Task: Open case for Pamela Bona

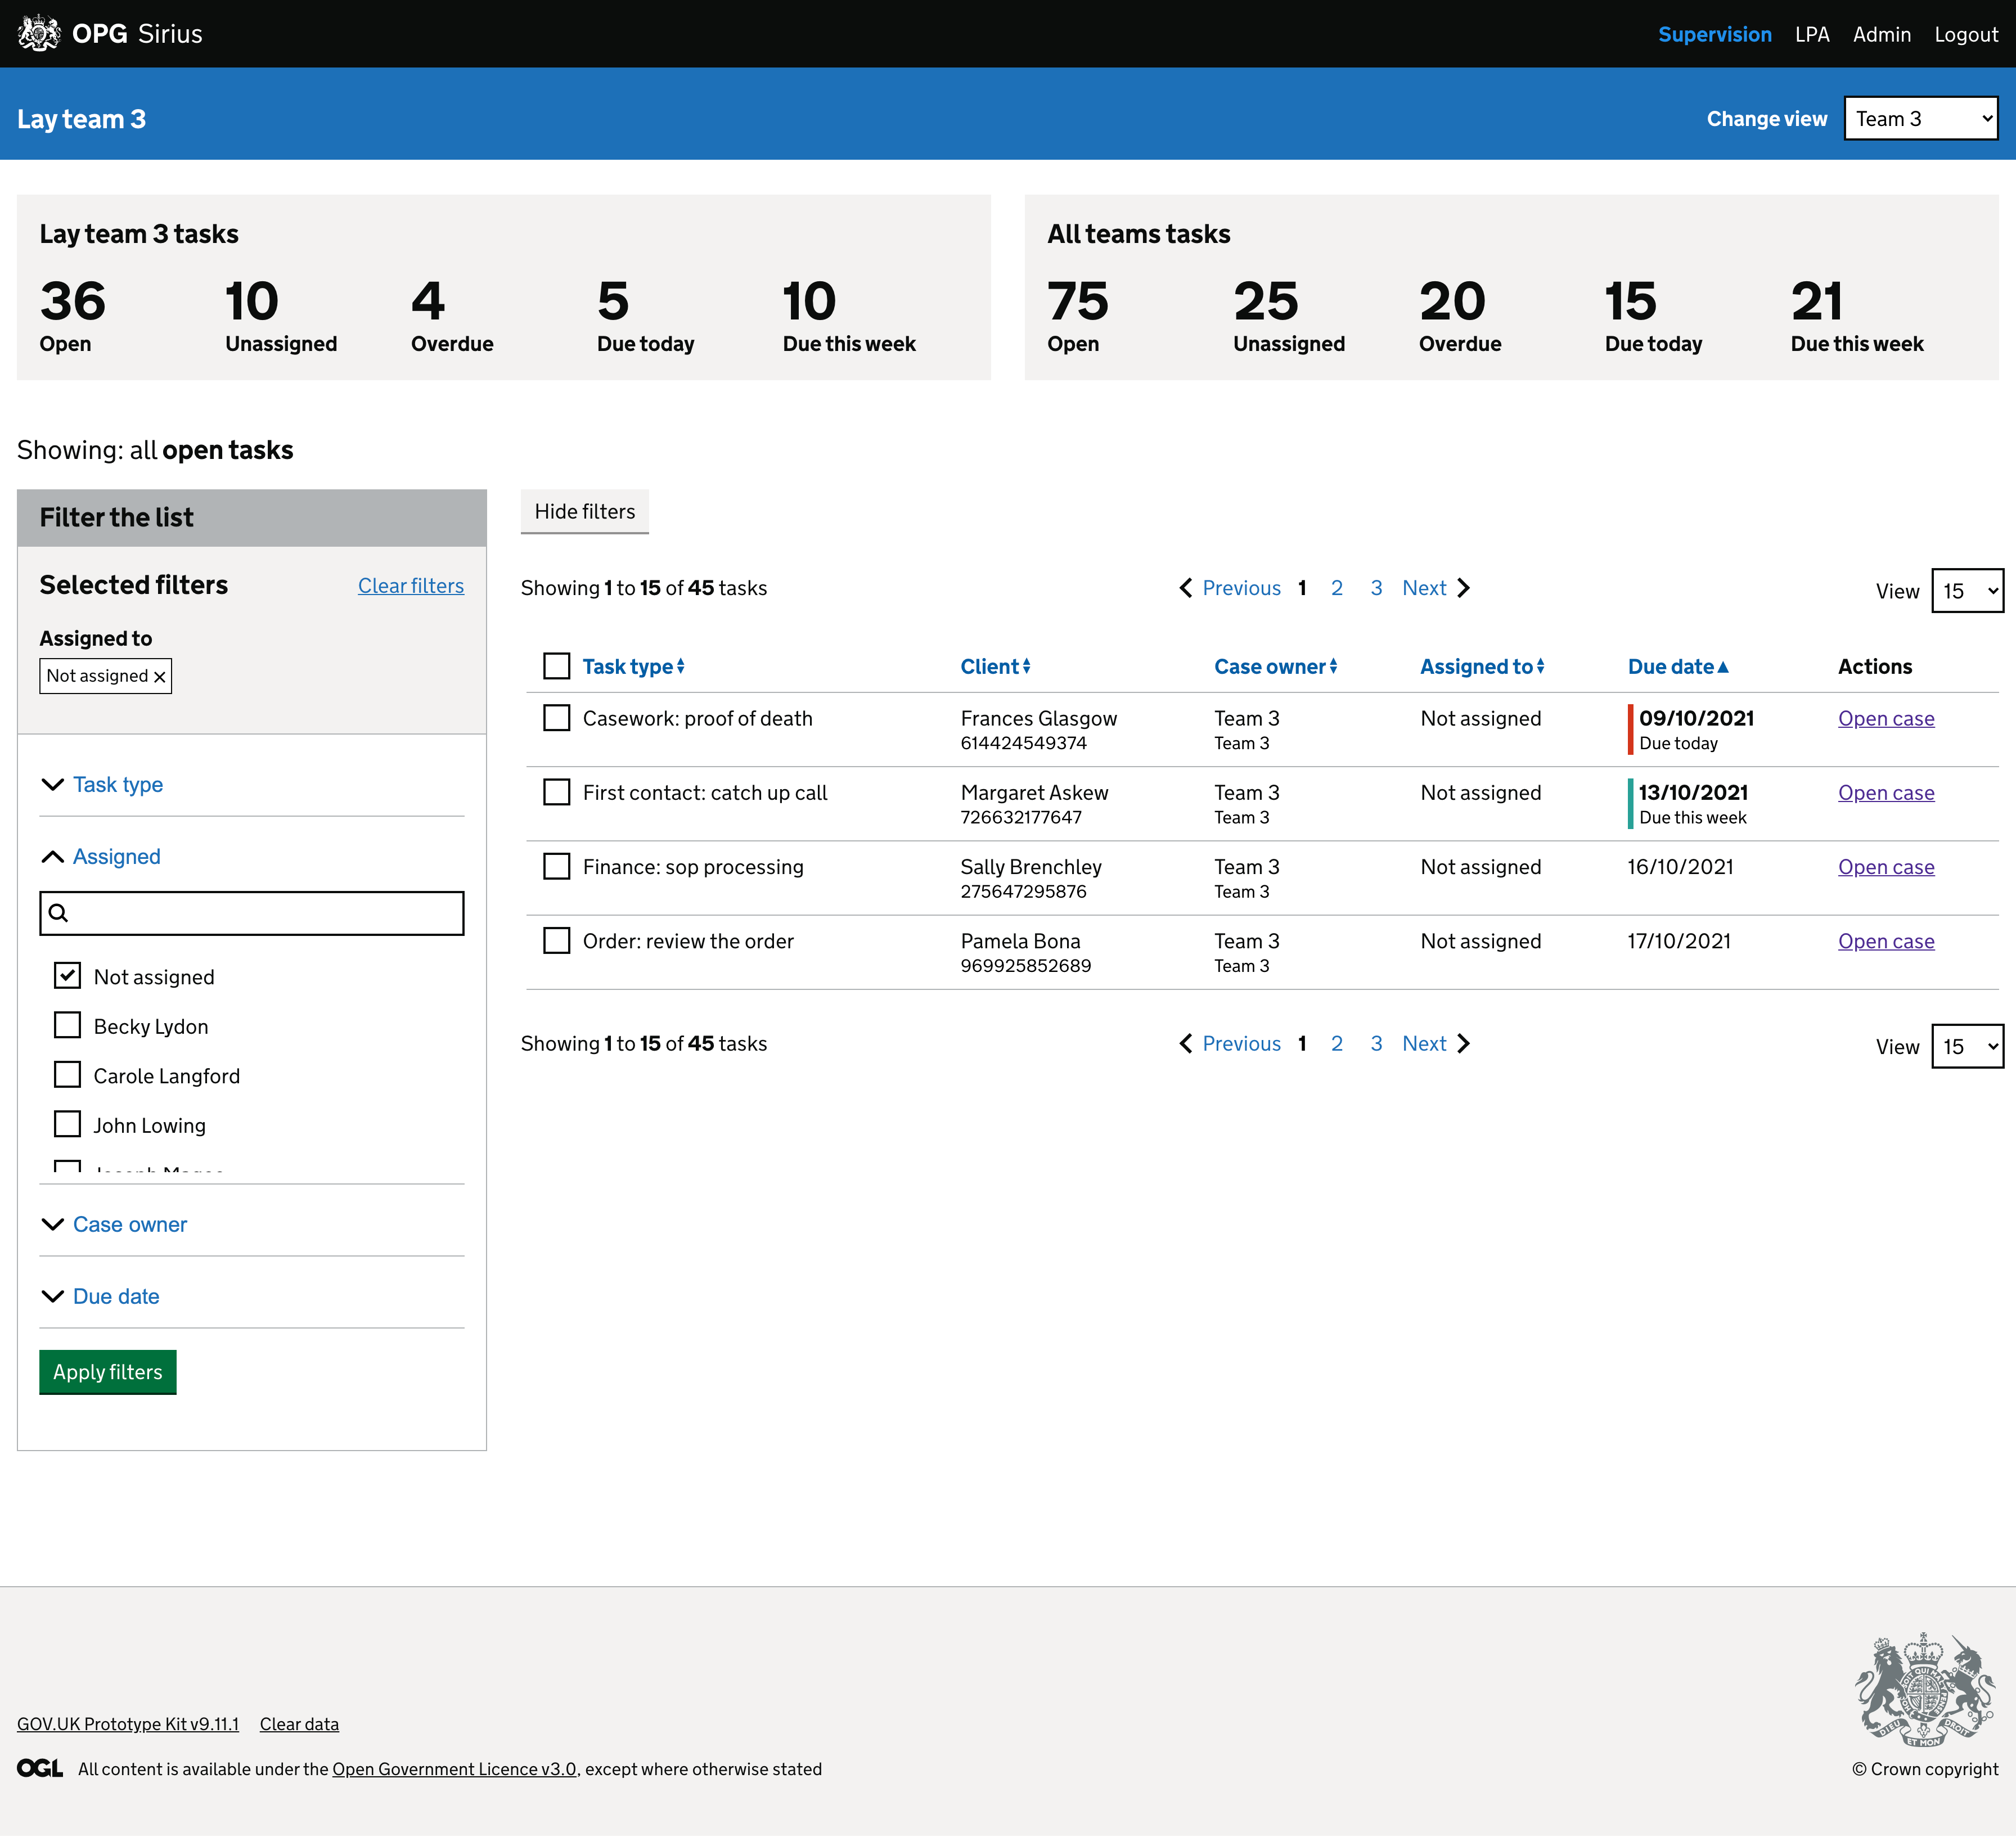Action: pyautogui.click(x=1885, y=941)
